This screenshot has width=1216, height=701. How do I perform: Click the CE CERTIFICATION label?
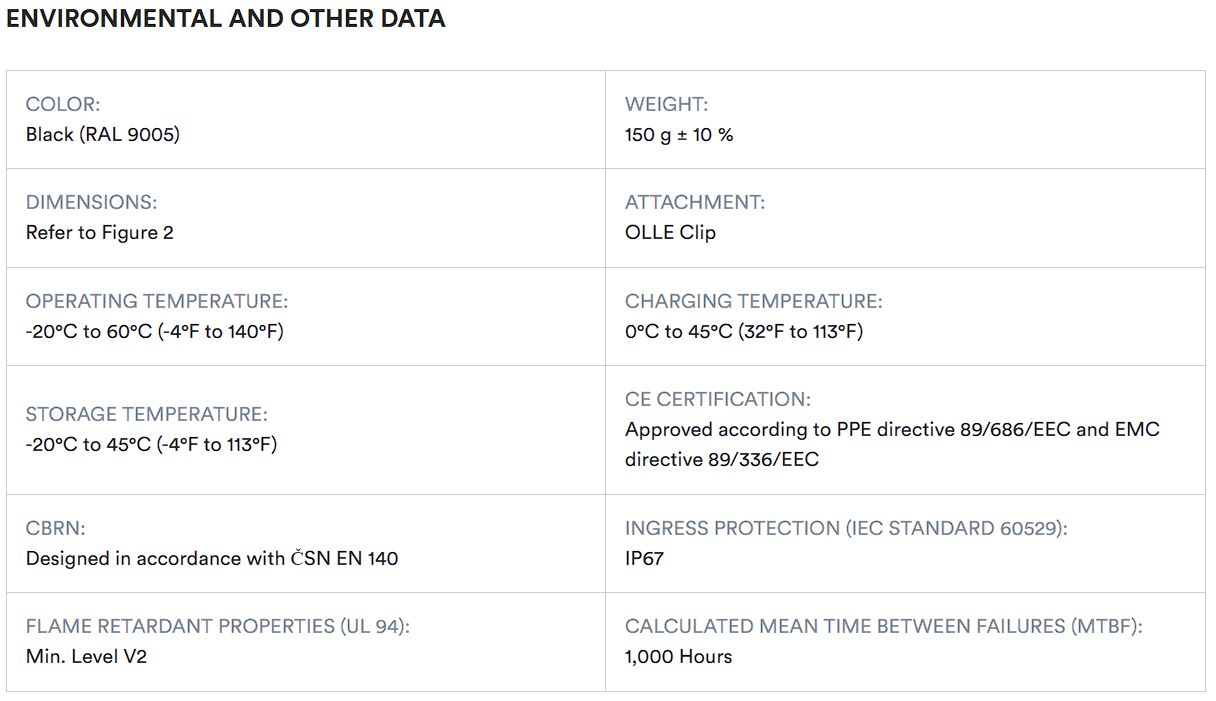[x=718, y=399]
